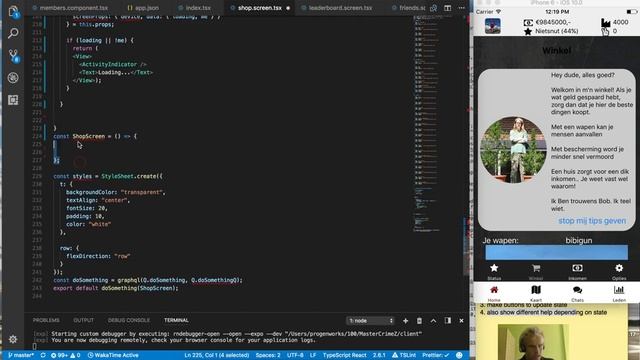This screenshot has width=640, height=360.
Task: Click the Prettier status item
Action: [436, 355]
